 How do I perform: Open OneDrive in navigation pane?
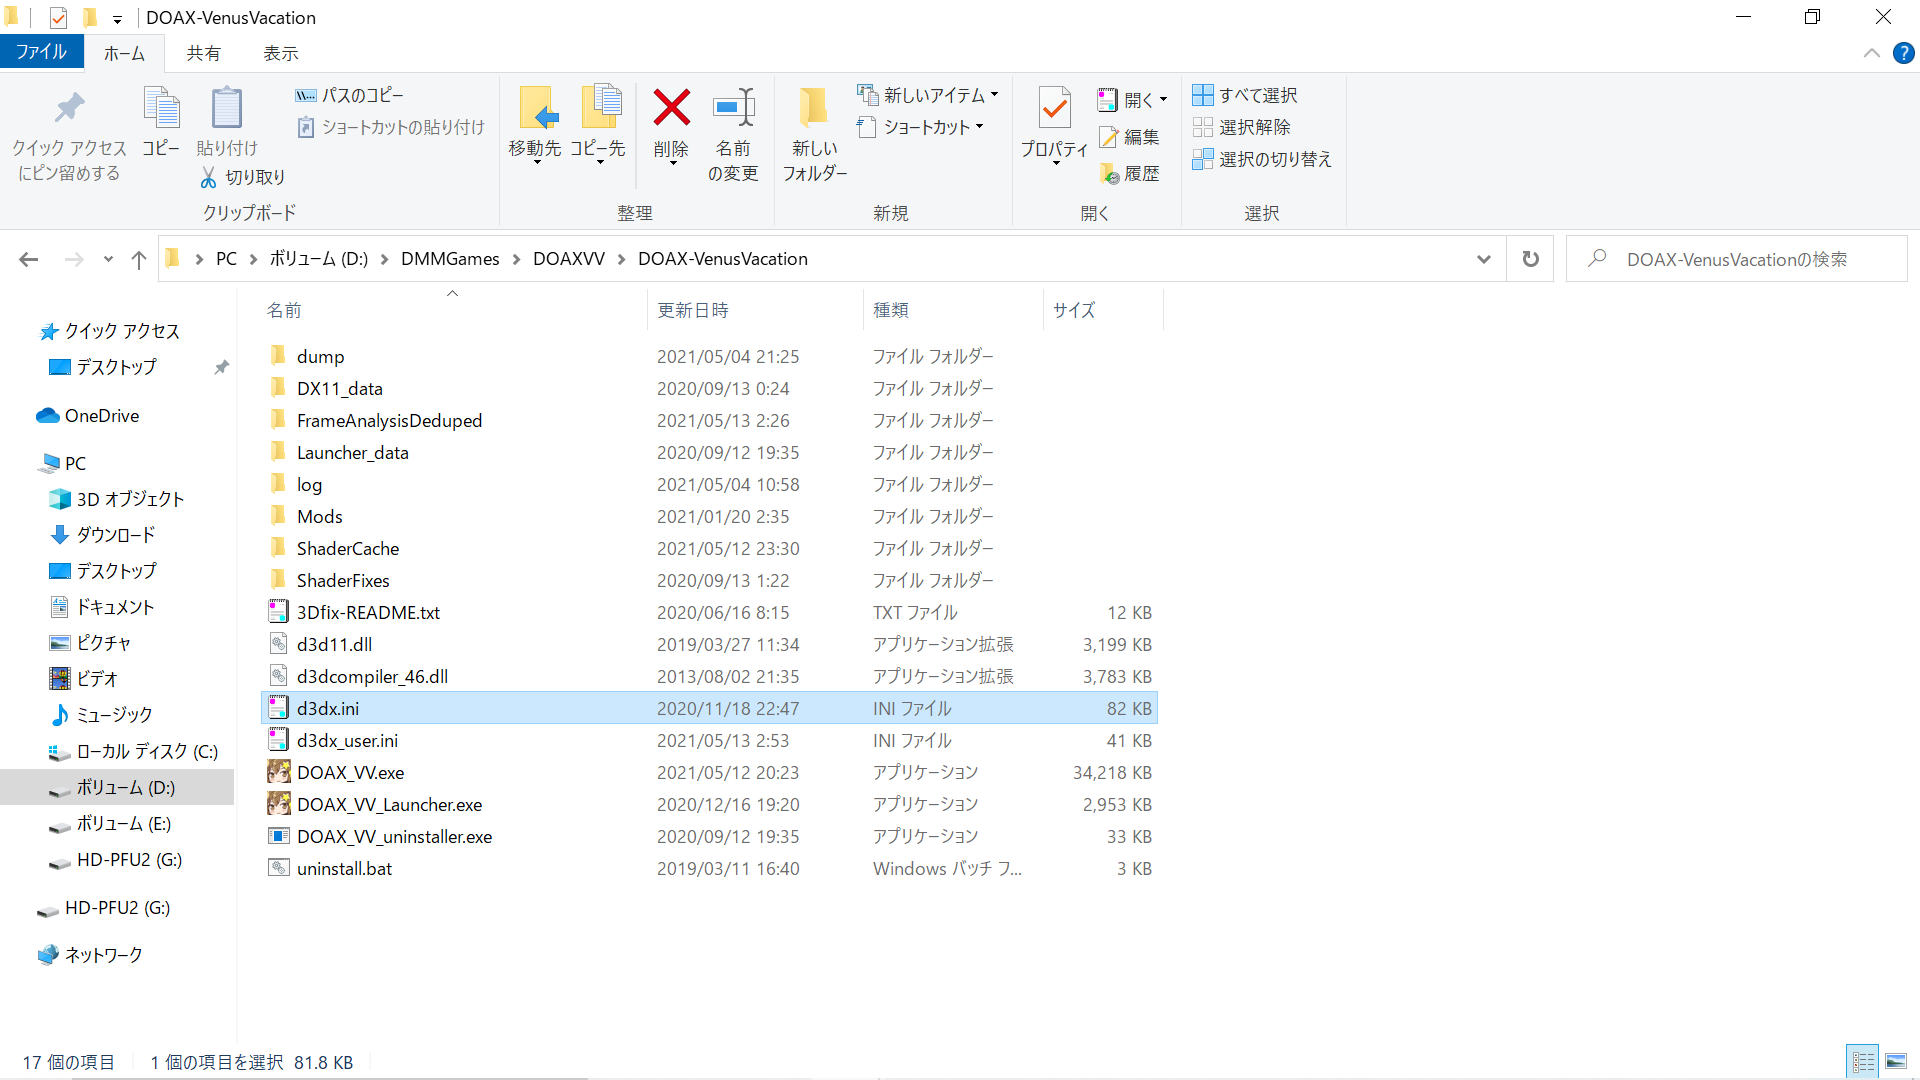click(88, 416)
